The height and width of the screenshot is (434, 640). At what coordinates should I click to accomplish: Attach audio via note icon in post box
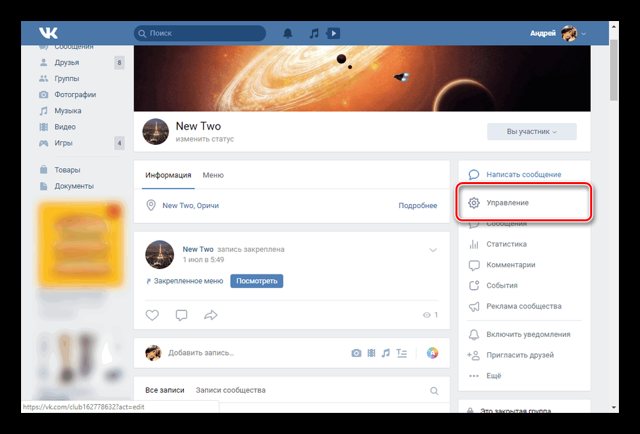pyautogui.click(x=385, y=353)
